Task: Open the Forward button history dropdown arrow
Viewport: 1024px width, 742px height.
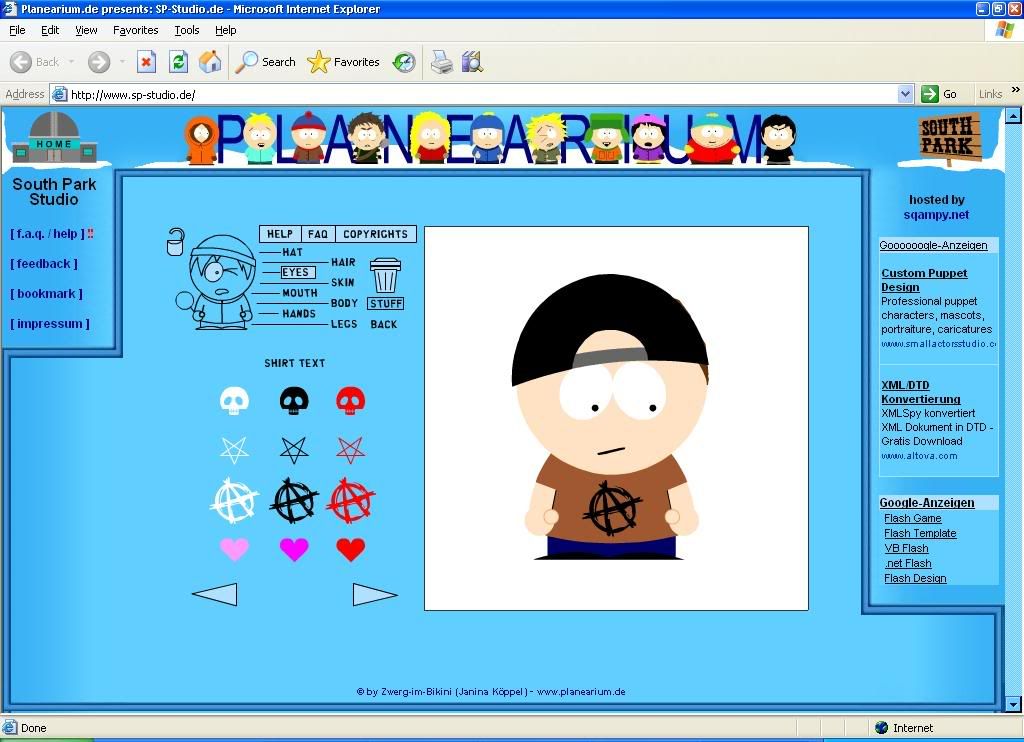Action: click(122, 62)
